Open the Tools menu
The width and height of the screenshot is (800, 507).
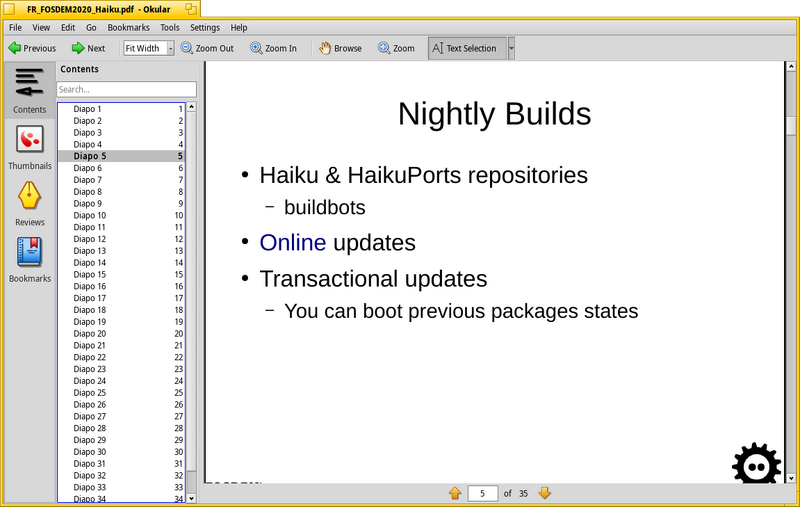tap(170, 28)
